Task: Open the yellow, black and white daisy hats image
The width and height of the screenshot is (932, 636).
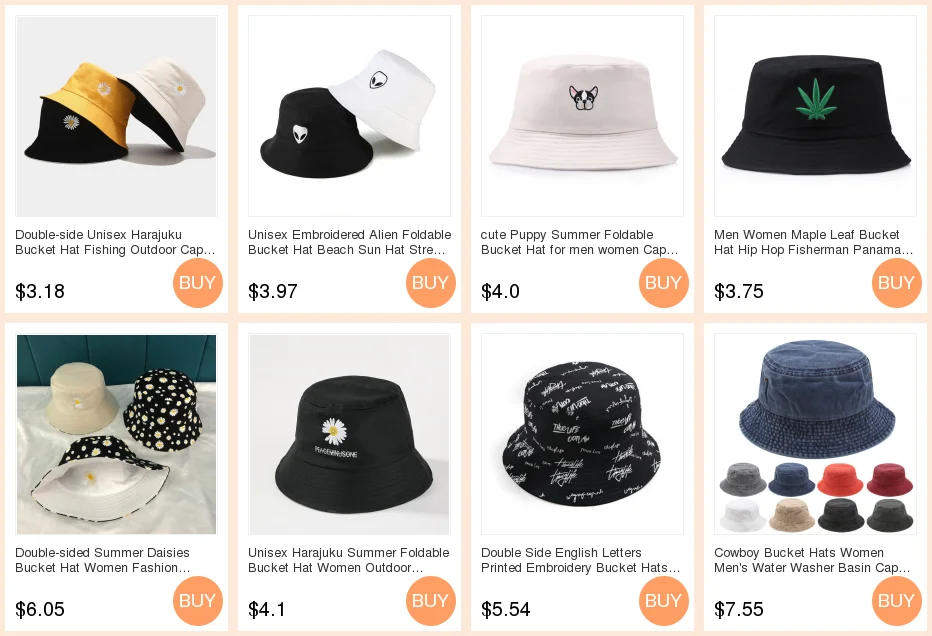Action: click(x=116, y=116)
